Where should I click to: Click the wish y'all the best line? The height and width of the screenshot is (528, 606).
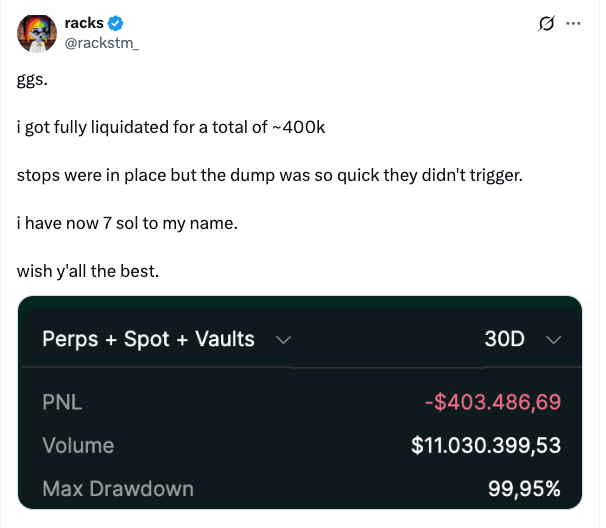point(88,270)
